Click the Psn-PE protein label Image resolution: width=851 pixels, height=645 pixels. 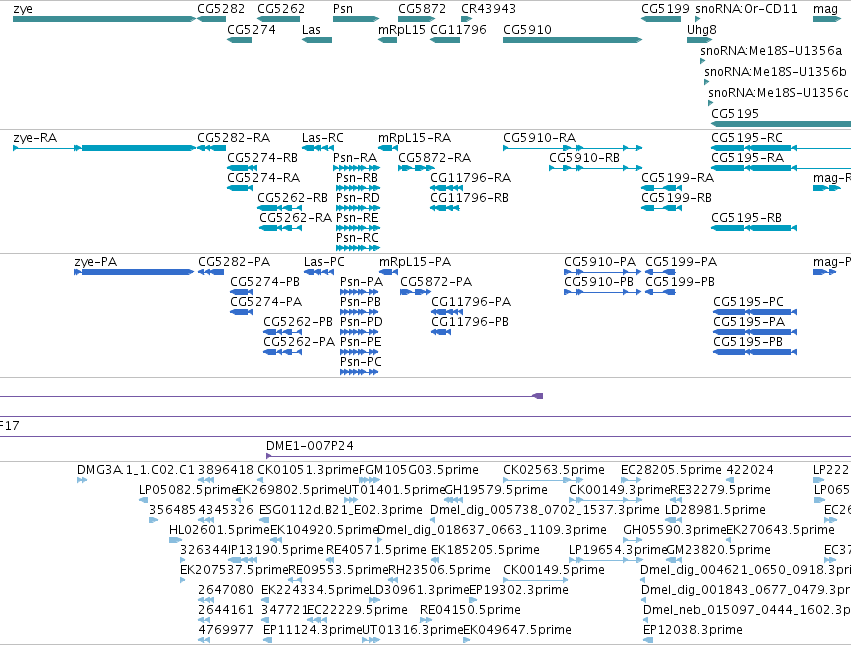[361, 342]
